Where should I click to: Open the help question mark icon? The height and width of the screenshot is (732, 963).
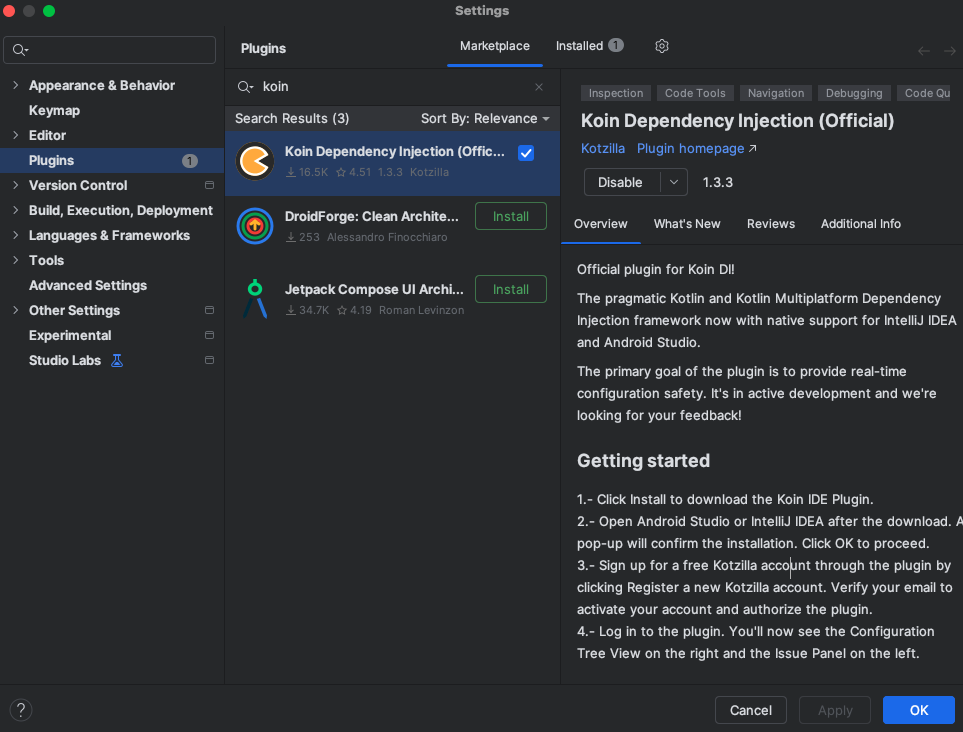(x=21, y=710)
